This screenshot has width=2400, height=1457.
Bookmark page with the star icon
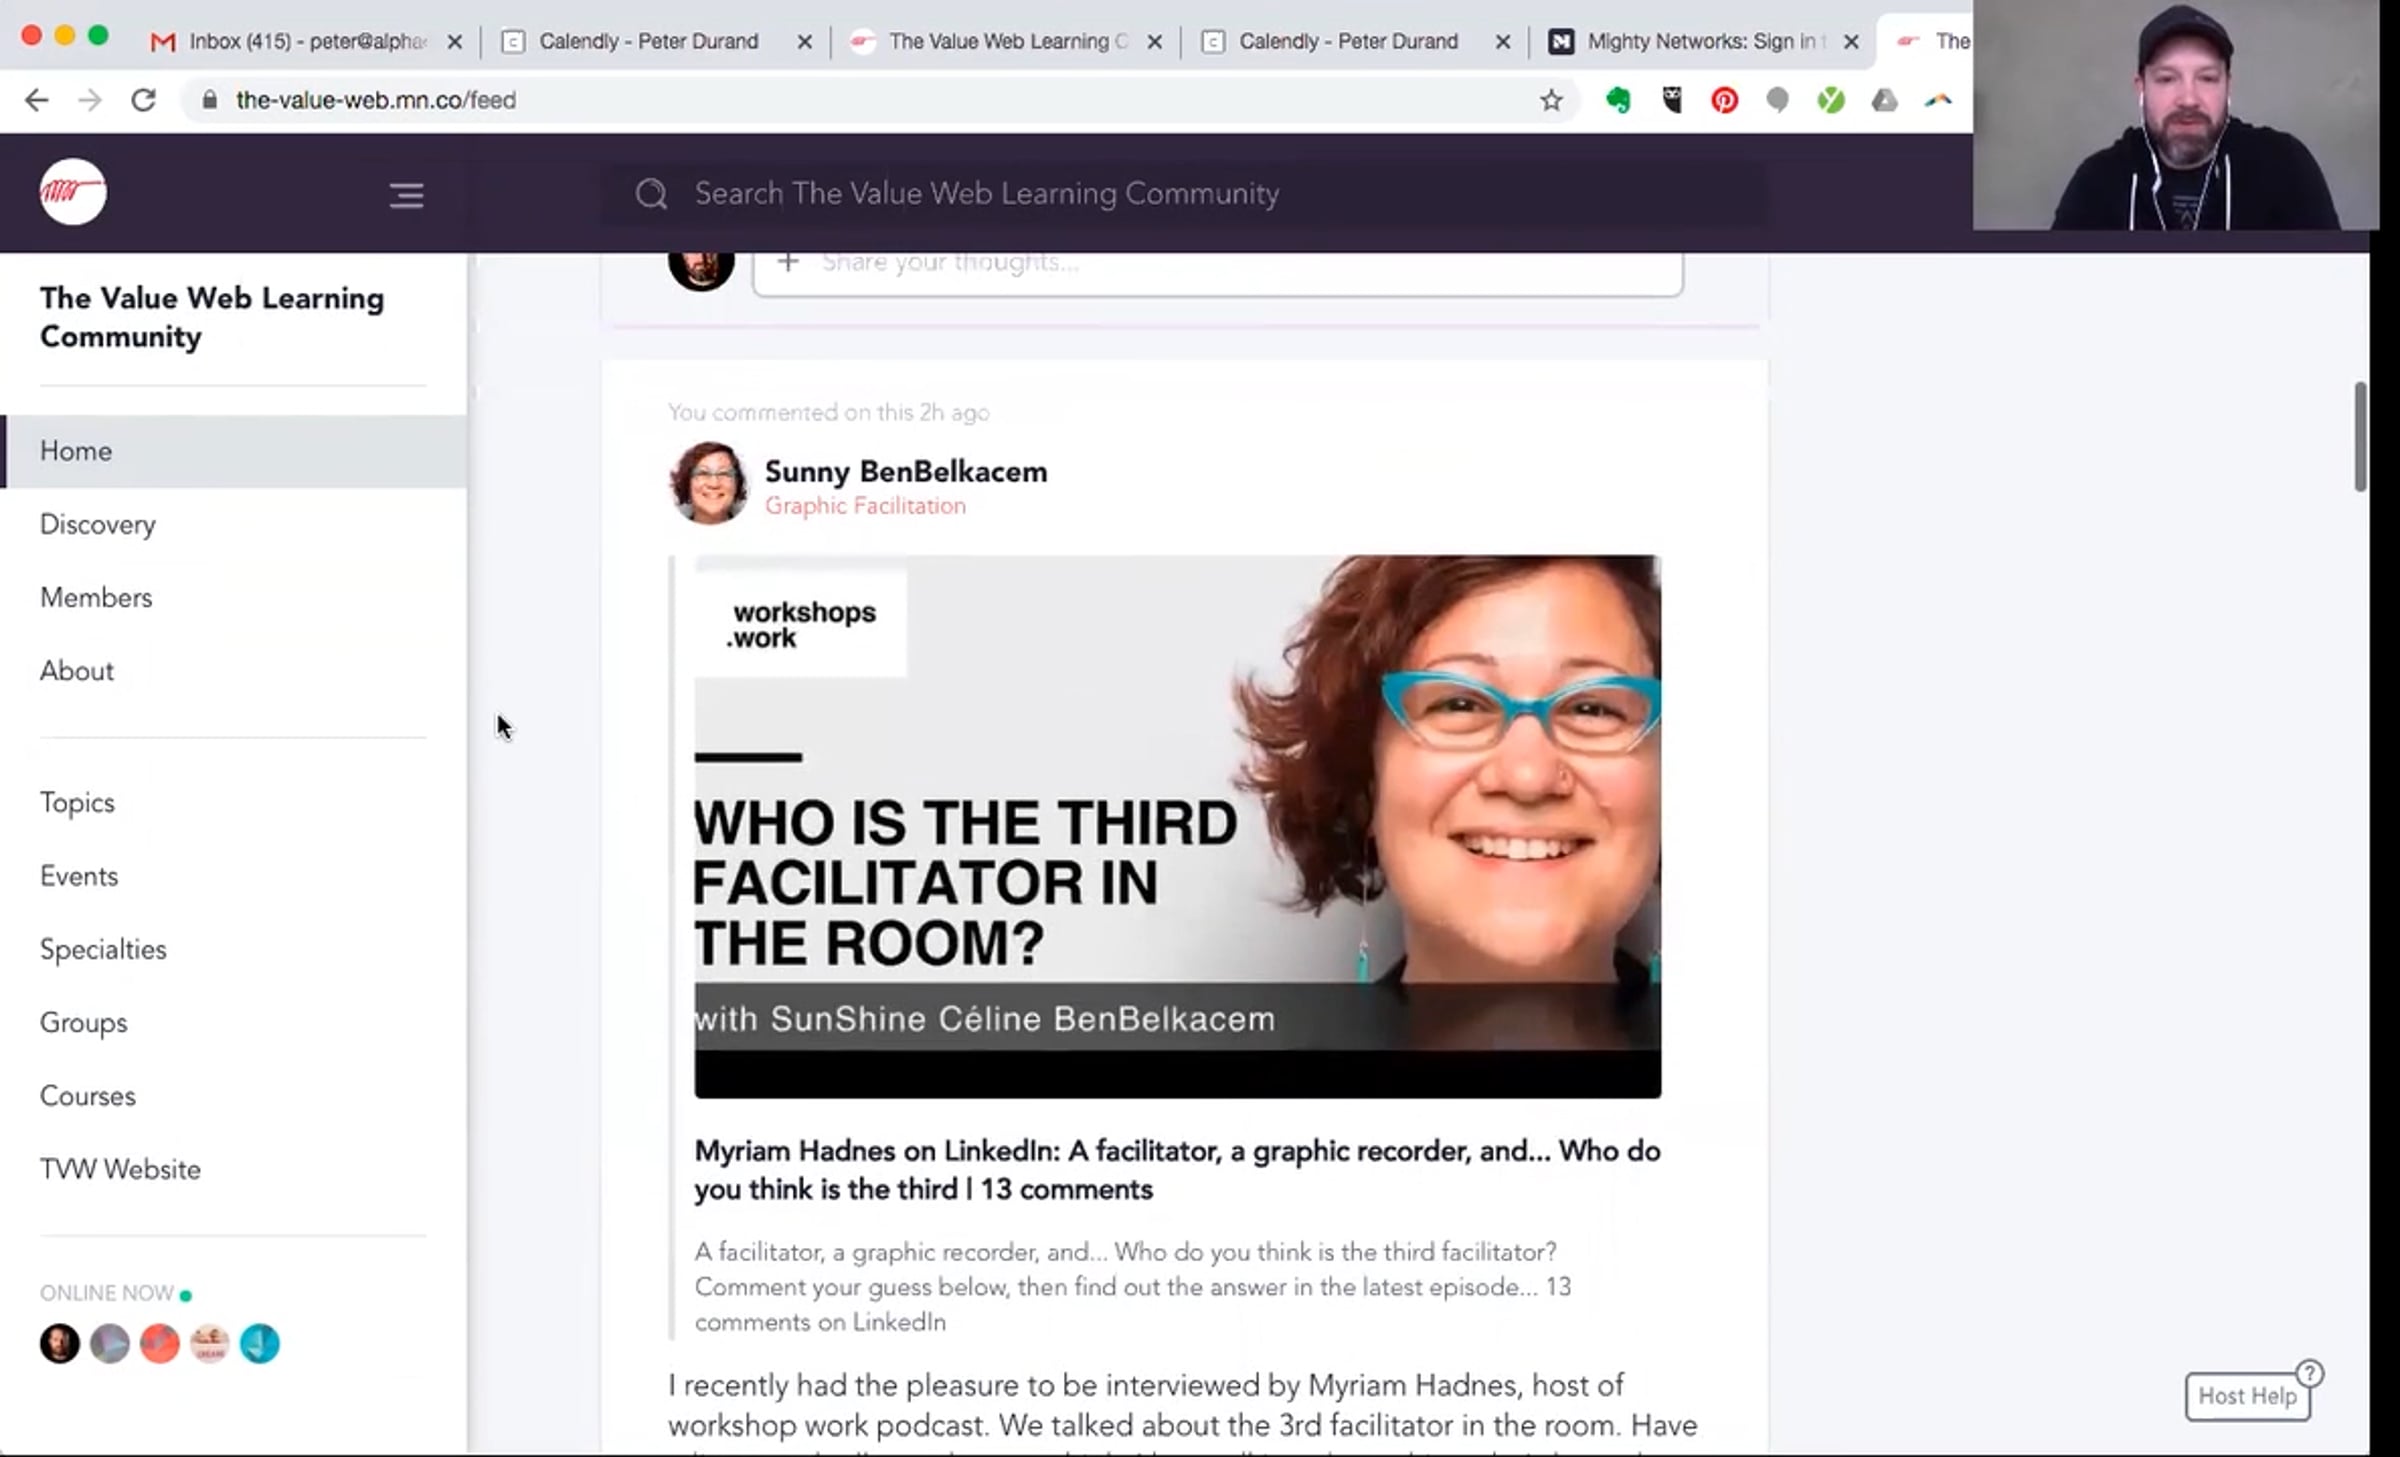click(1551, 100)
